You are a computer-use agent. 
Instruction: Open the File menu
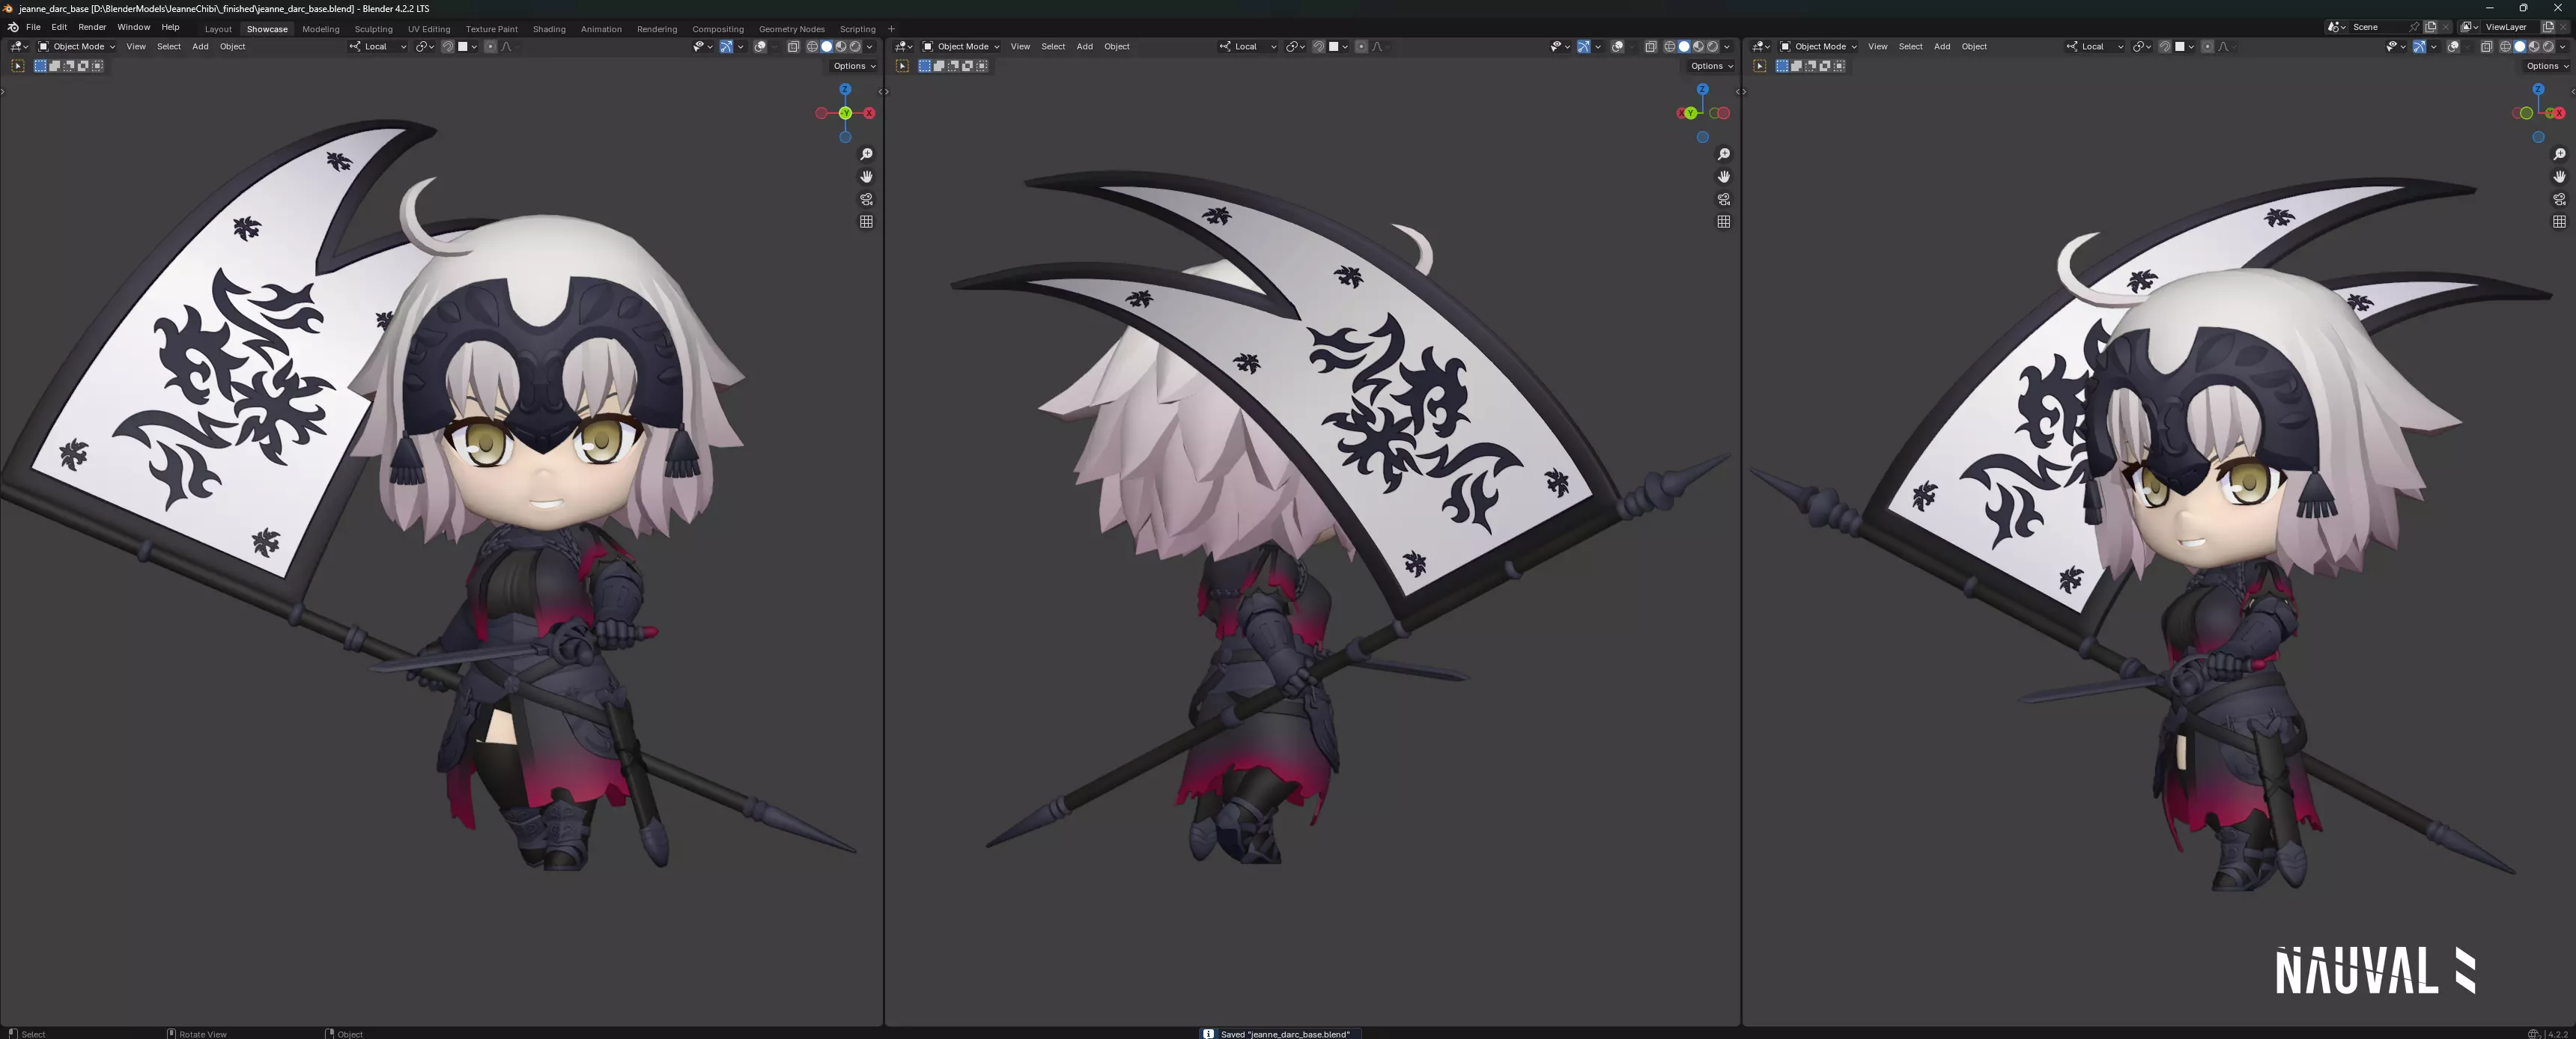pos(33,27)
